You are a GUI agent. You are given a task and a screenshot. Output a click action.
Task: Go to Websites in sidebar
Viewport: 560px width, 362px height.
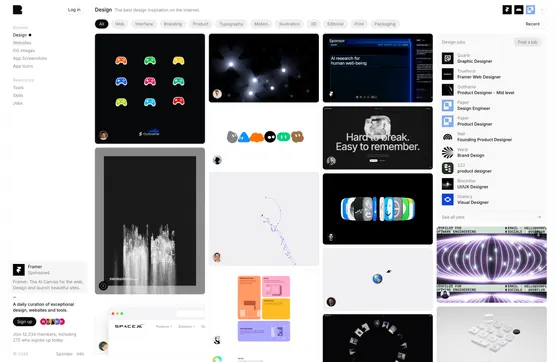pos(22,43)
